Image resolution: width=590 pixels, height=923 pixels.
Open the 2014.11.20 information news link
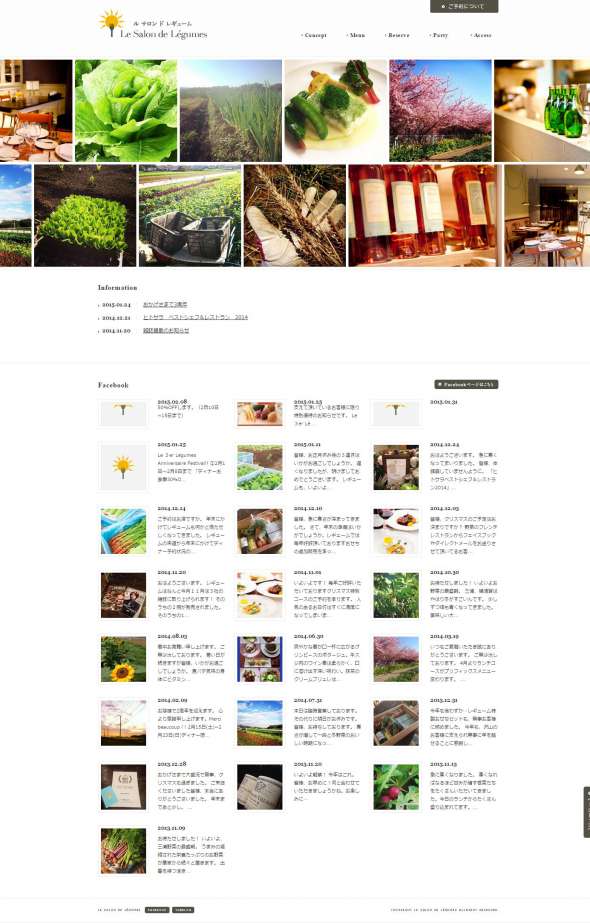(166, 331)
